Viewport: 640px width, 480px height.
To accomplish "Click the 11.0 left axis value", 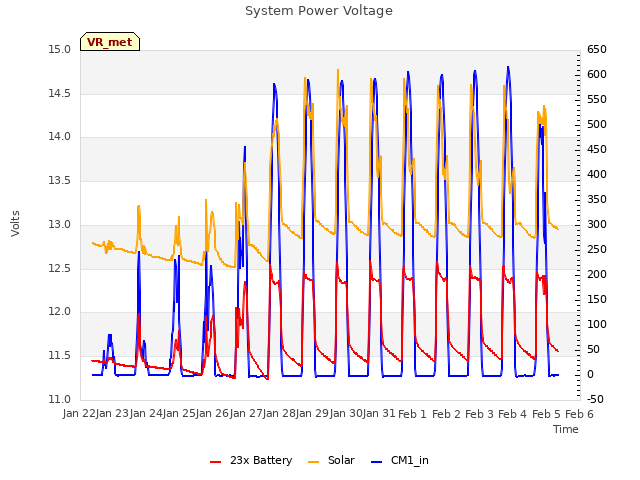I will click(59, 400).
